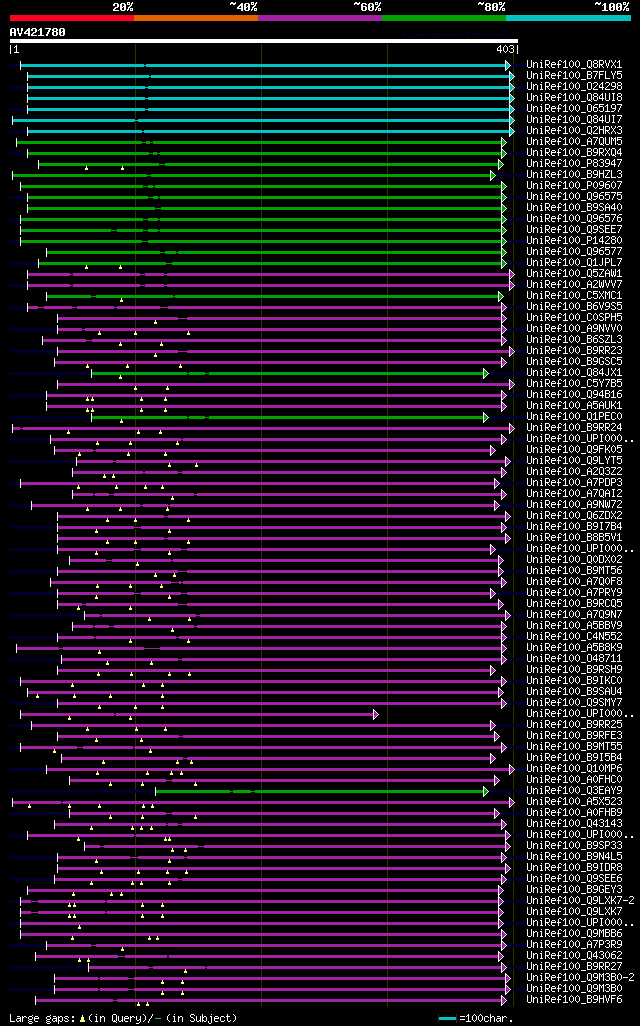Viewport: 640px width, 1026px height.
Task: Open hit UniRef100_B9RSH9
Action: point(574,669)
